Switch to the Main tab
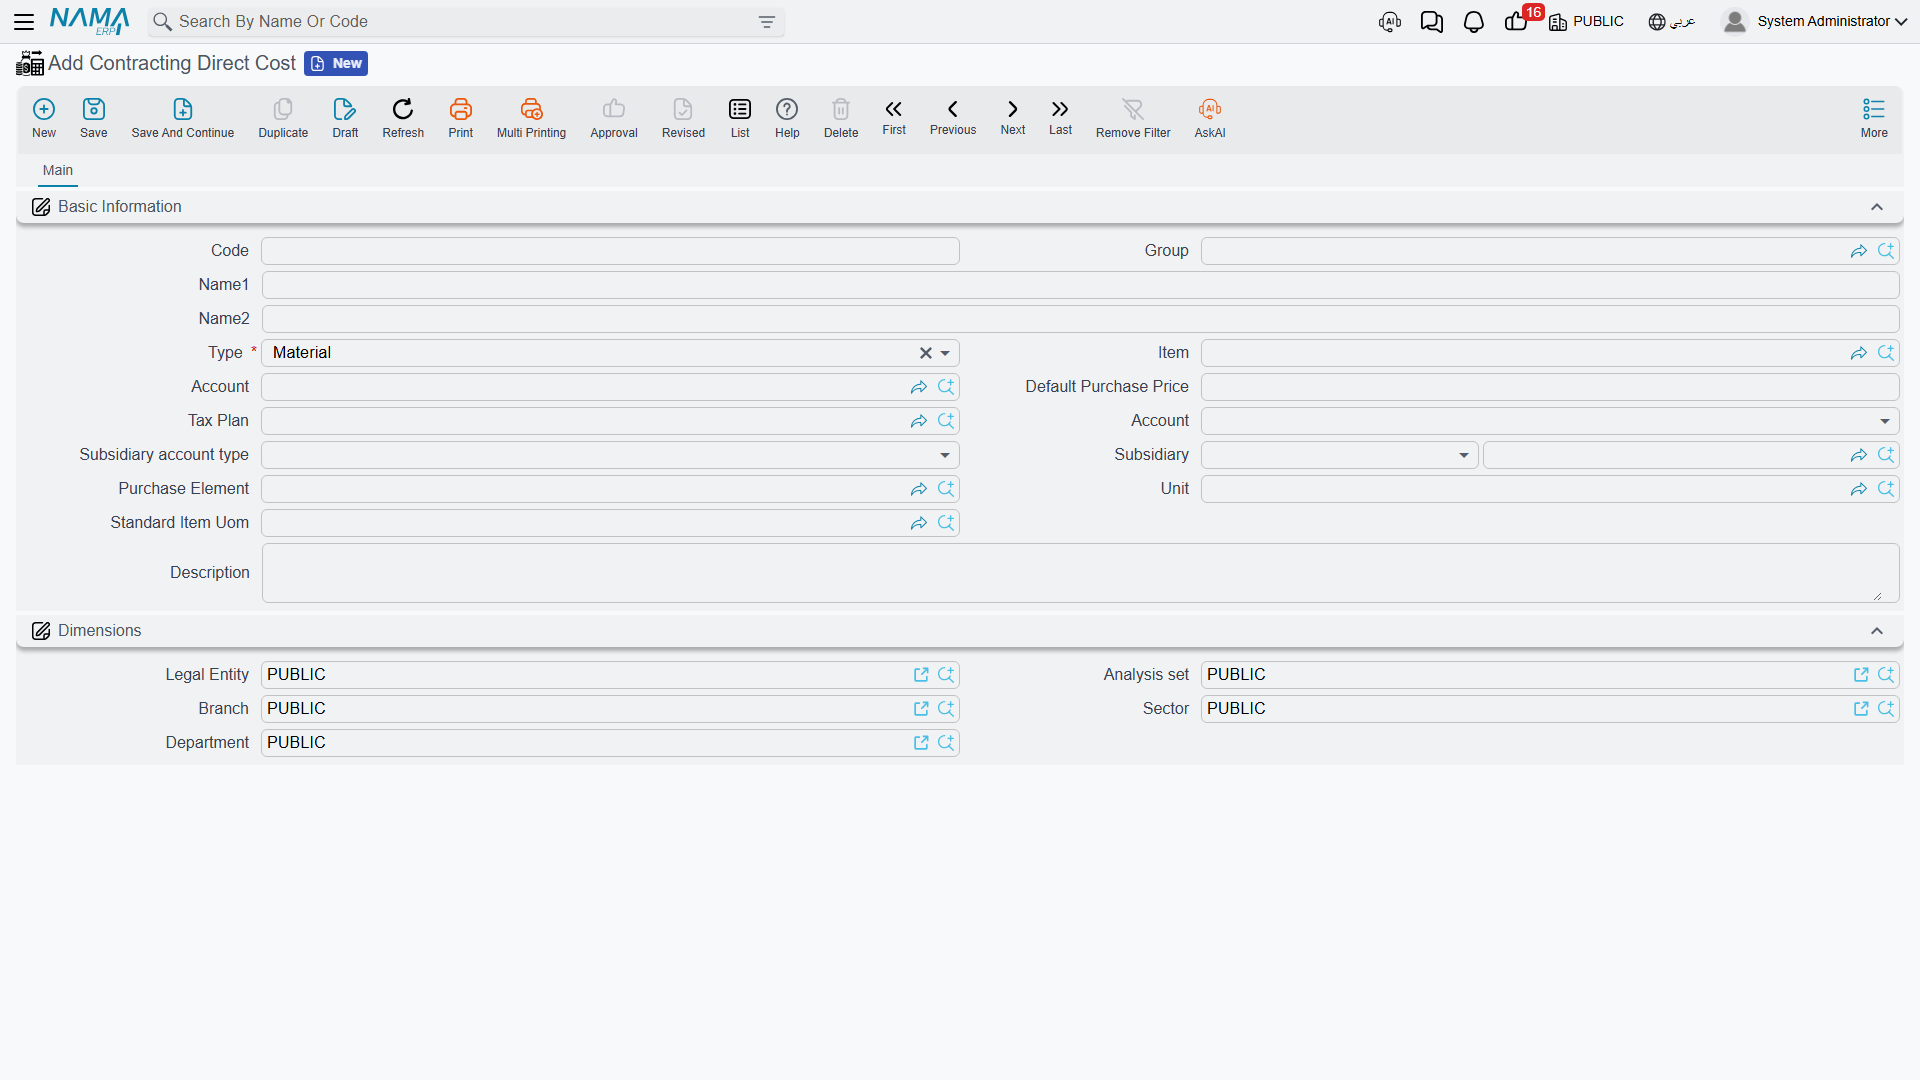 click(58, 170)
